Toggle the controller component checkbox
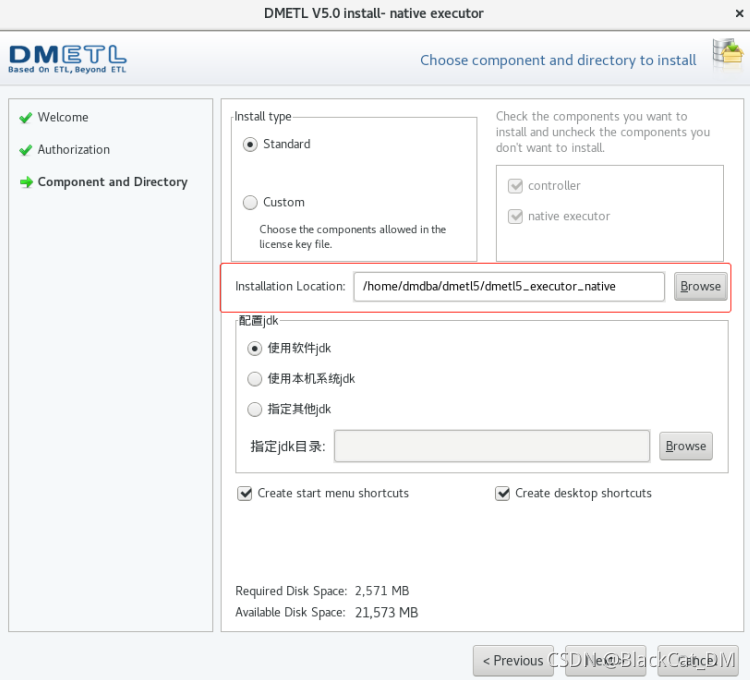This screenshot has height=680, width=750. pyautogui.click(x=515, y=186)
